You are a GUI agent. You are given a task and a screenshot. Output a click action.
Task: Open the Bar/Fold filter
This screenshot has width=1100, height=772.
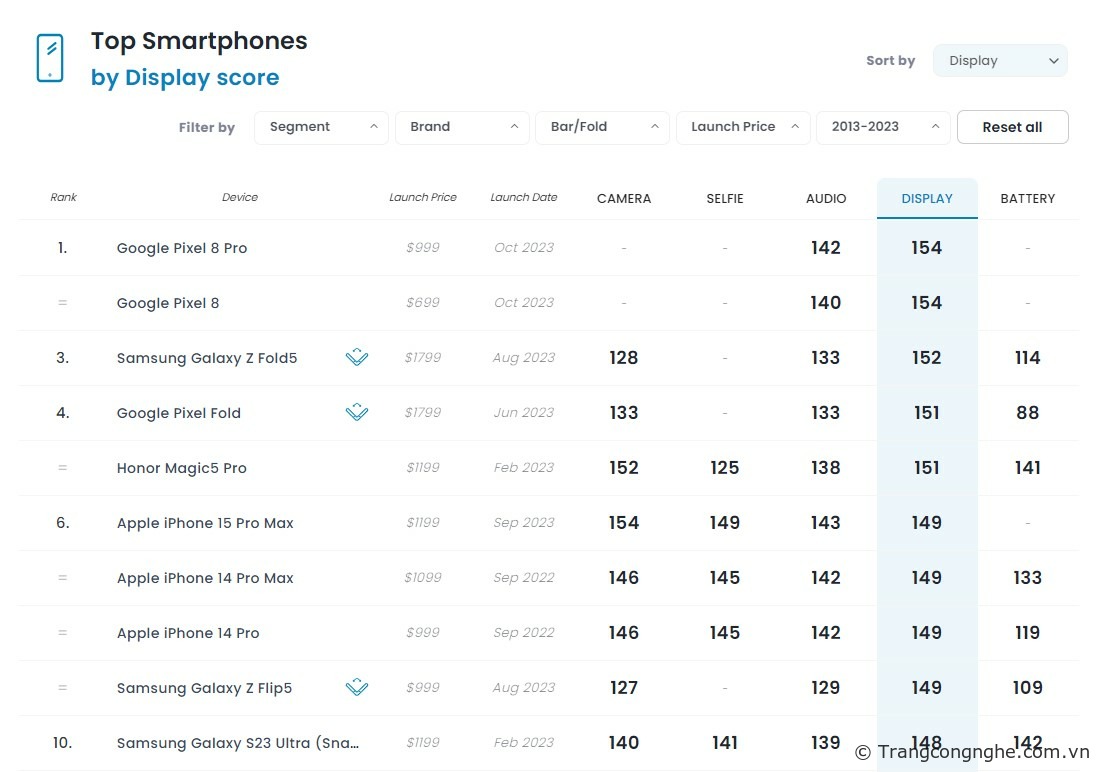[x=602, y=127]
